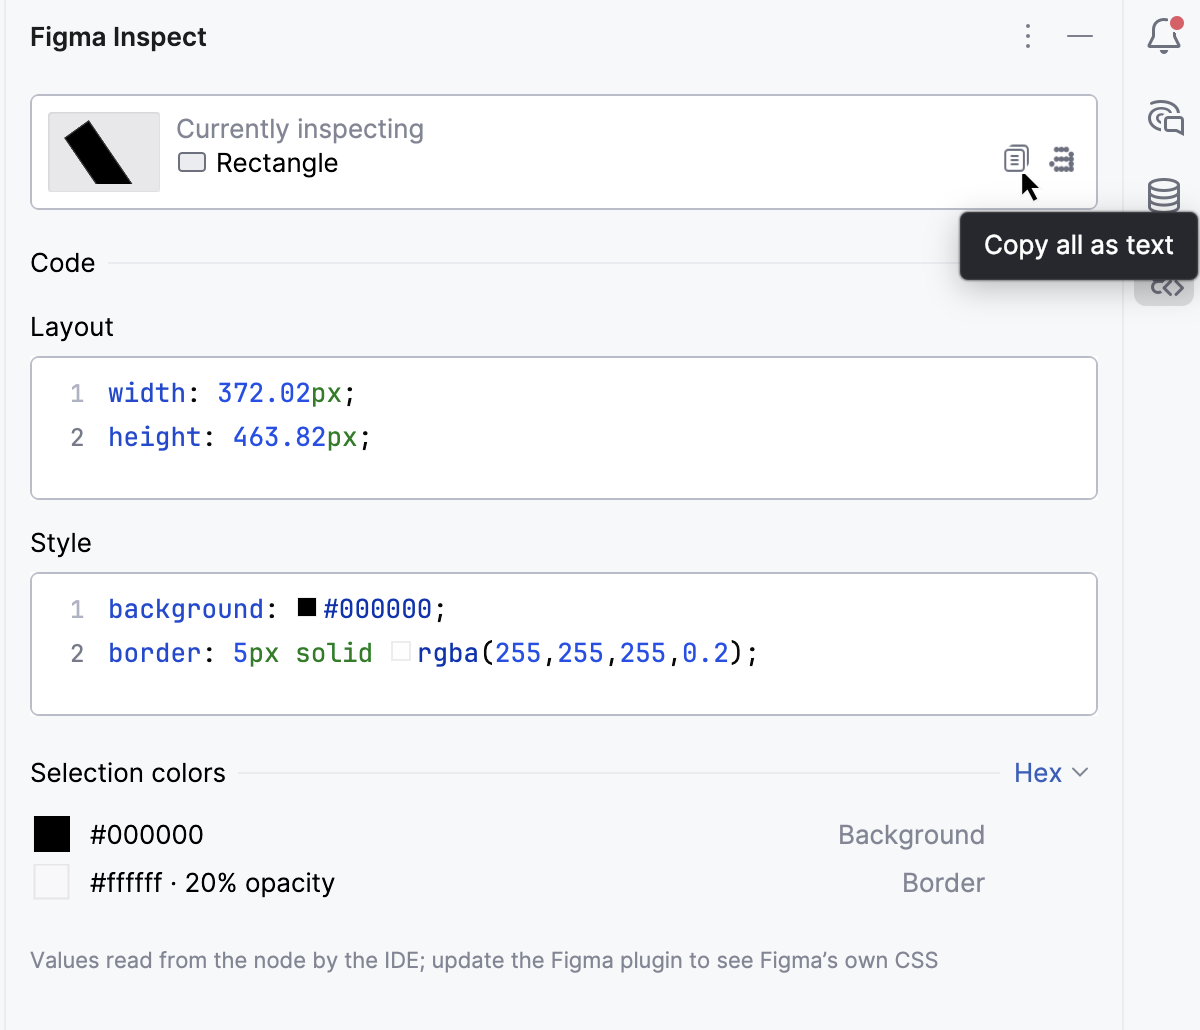1200x1030 pixels.
Task: Click the rgba(255,255,255,0.2) border value
Action: (580, 653)
